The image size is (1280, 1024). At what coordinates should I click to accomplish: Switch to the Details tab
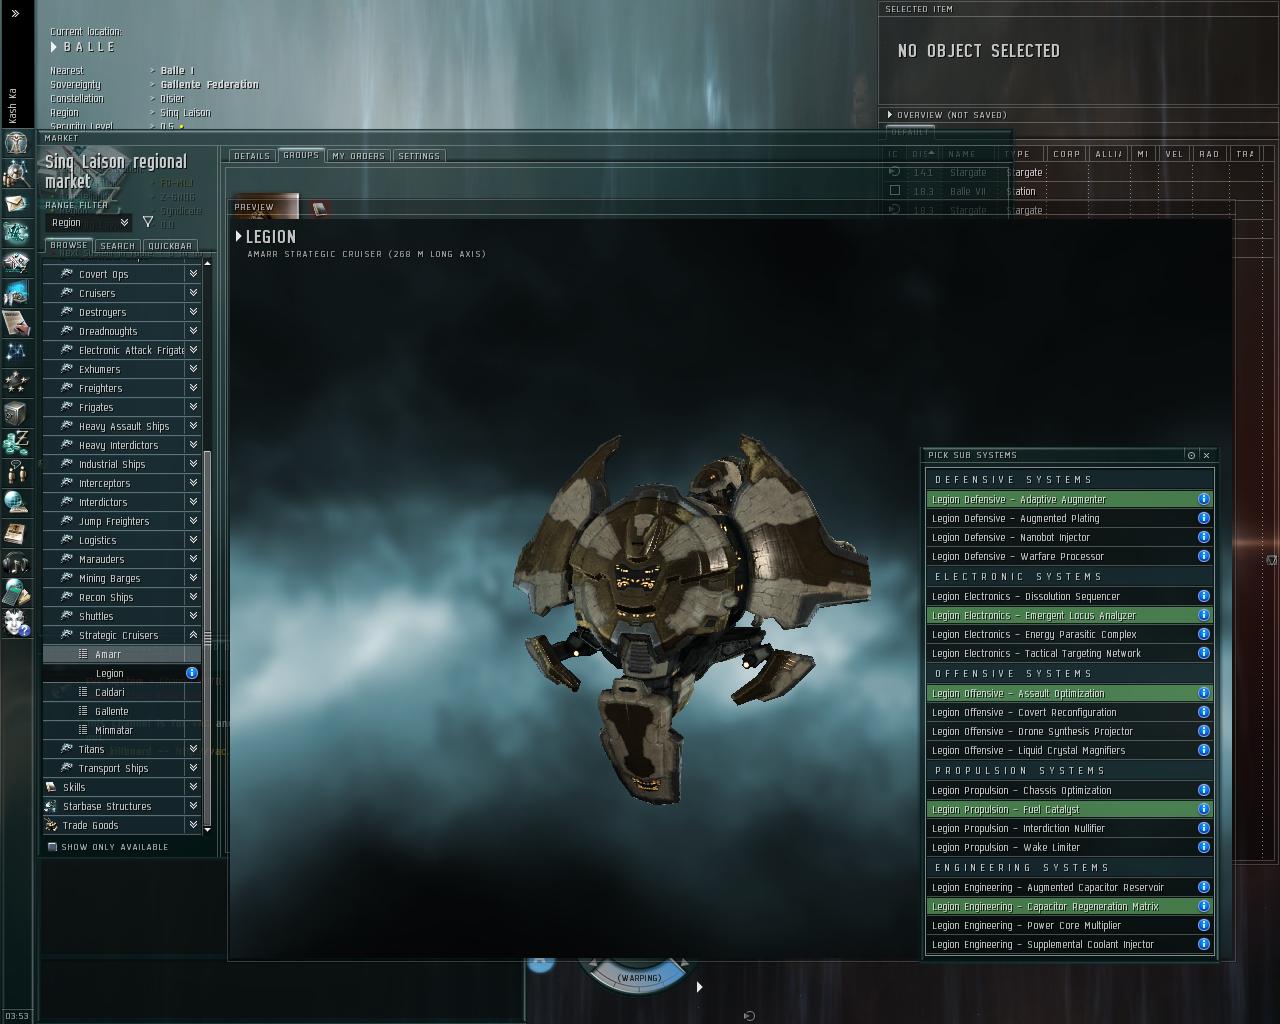click(x=252, y=156)
